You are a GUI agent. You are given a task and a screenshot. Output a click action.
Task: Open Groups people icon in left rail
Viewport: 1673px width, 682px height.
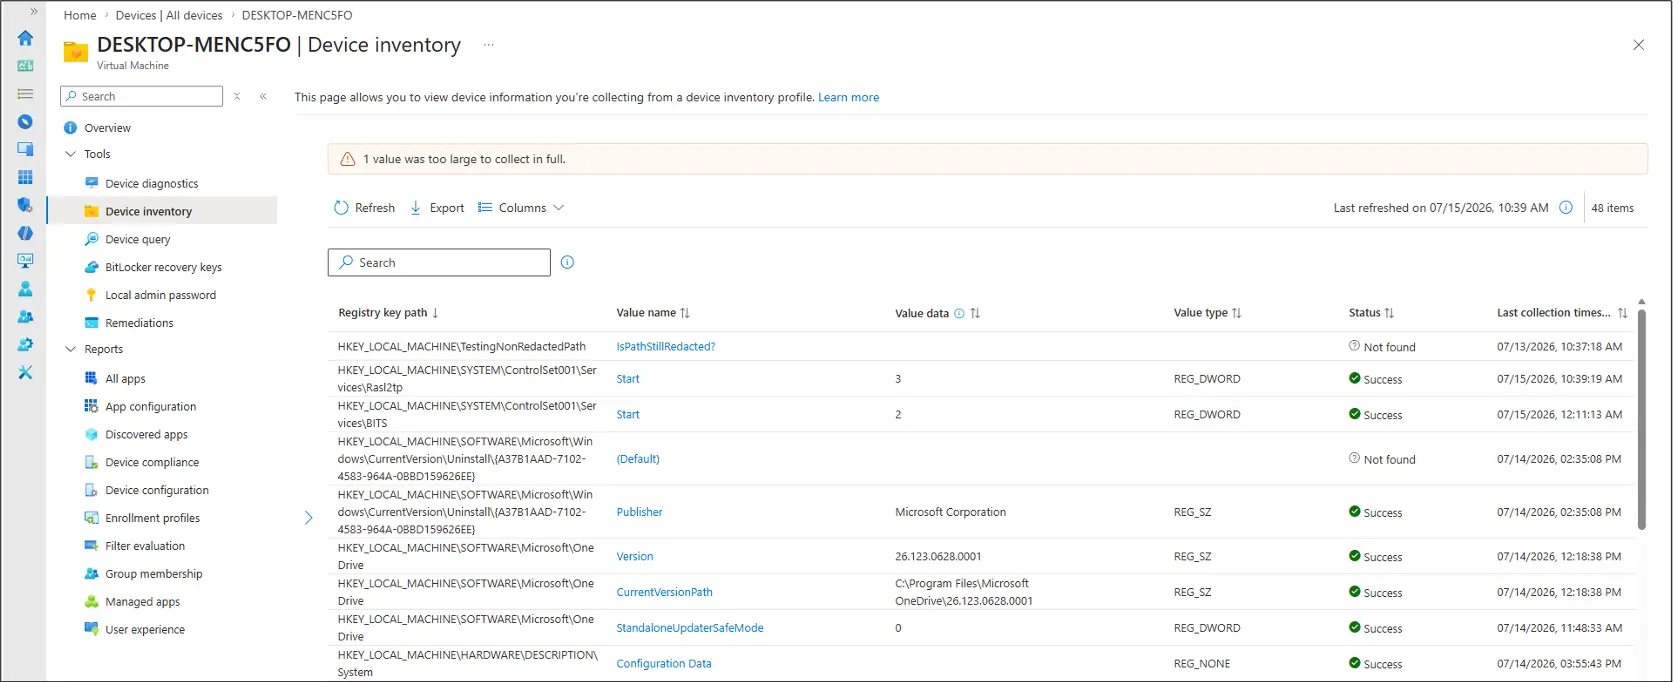coord(25,317)
